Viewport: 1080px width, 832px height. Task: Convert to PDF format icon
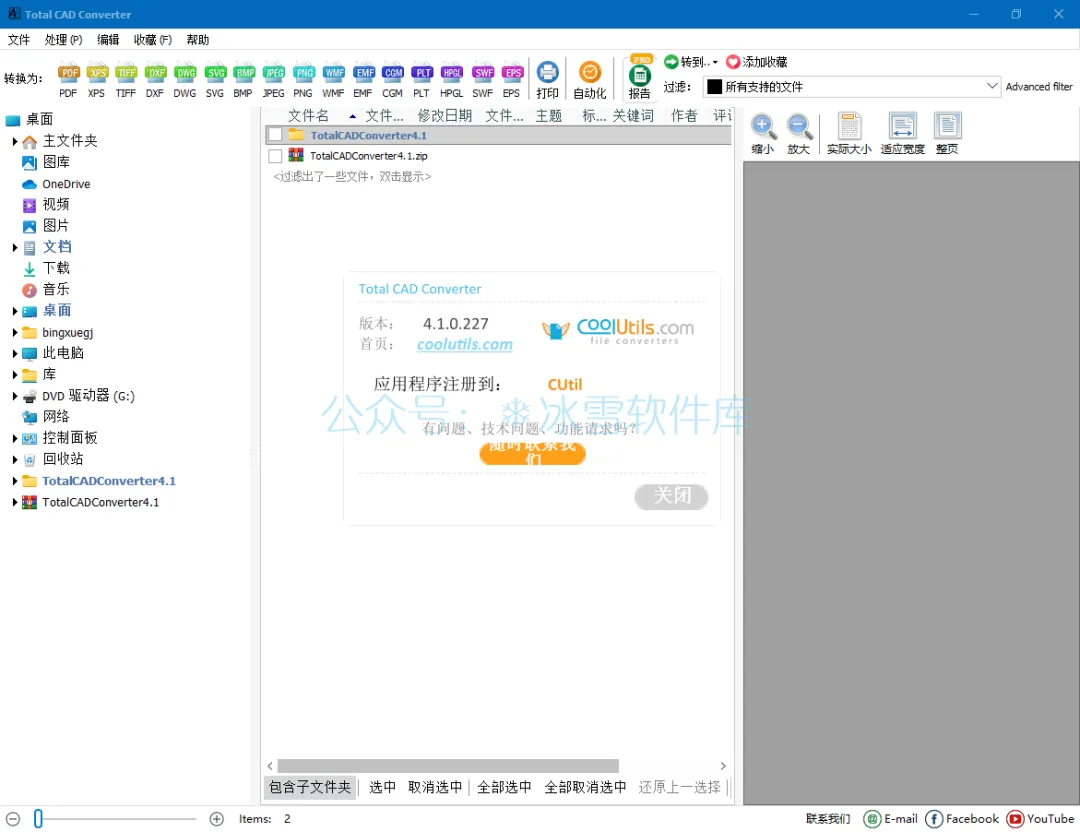68,80
